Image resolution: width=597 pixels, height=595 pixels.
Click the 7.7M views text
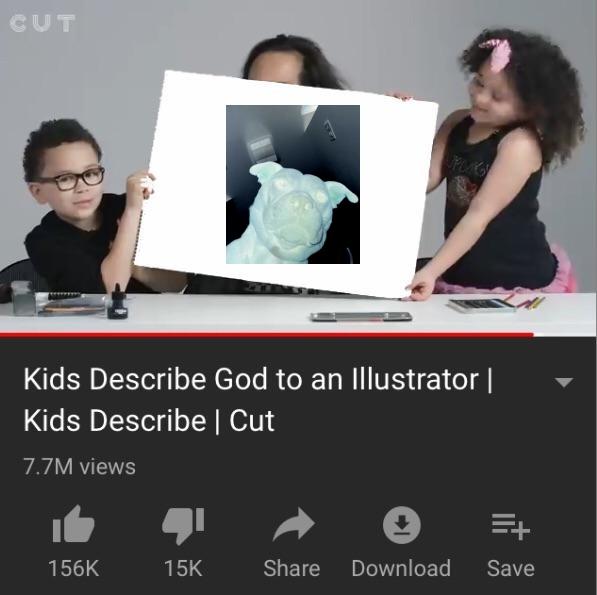(79, 467)
